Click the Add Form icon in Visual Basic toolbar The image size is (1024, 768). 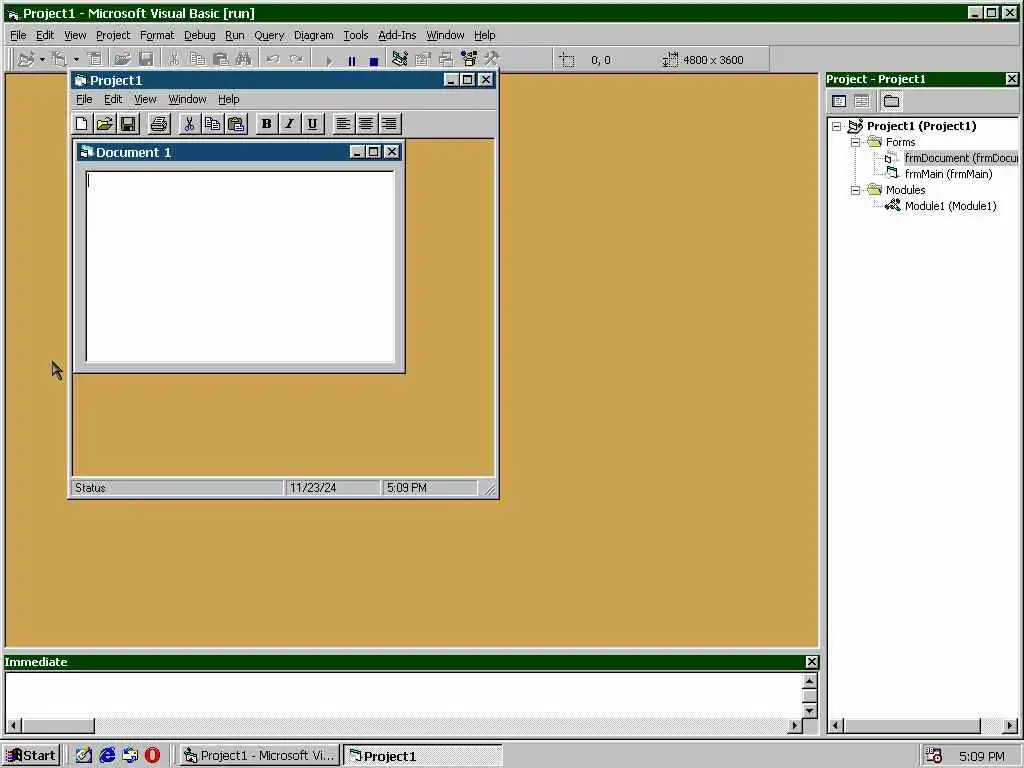coord(60,59)
